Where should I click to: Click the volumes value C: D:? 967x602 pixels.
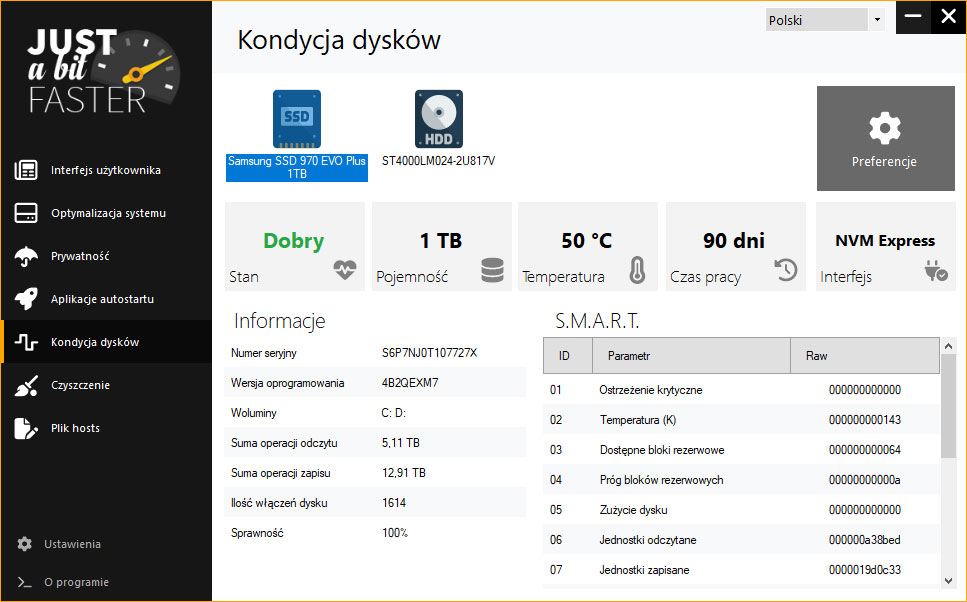click(393, 413)
